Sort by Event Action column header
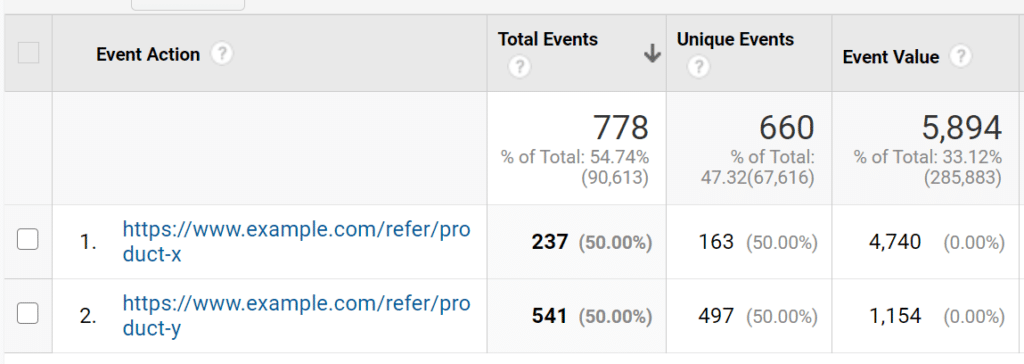1024x364 pixels. (x=148, y=54)
